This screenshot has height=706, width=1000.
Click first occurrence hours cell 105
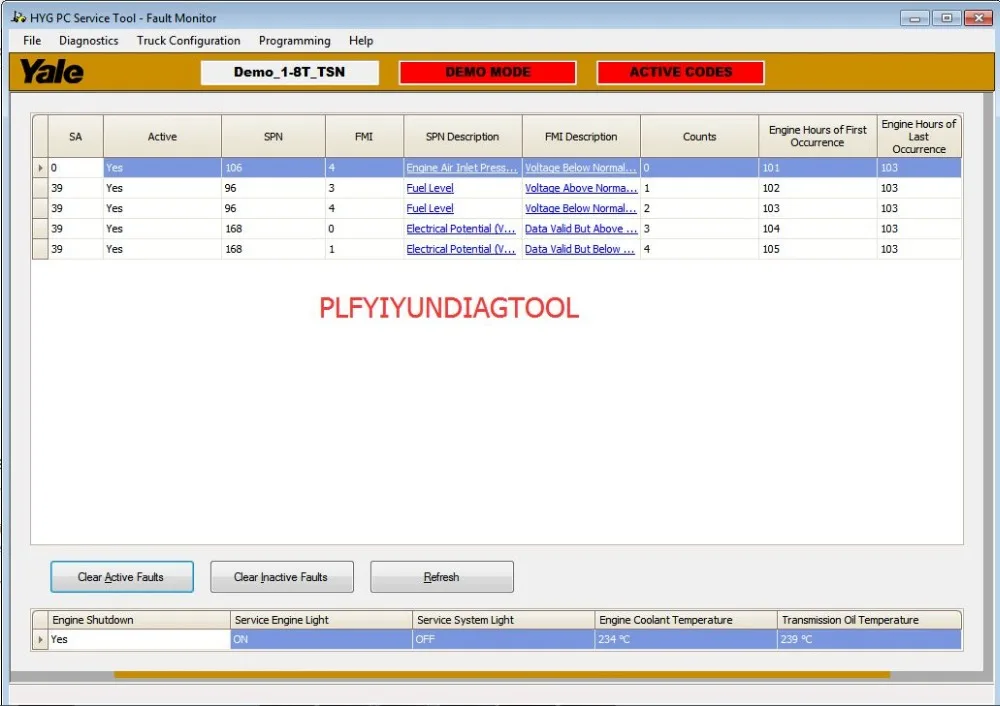pos(818,249)
